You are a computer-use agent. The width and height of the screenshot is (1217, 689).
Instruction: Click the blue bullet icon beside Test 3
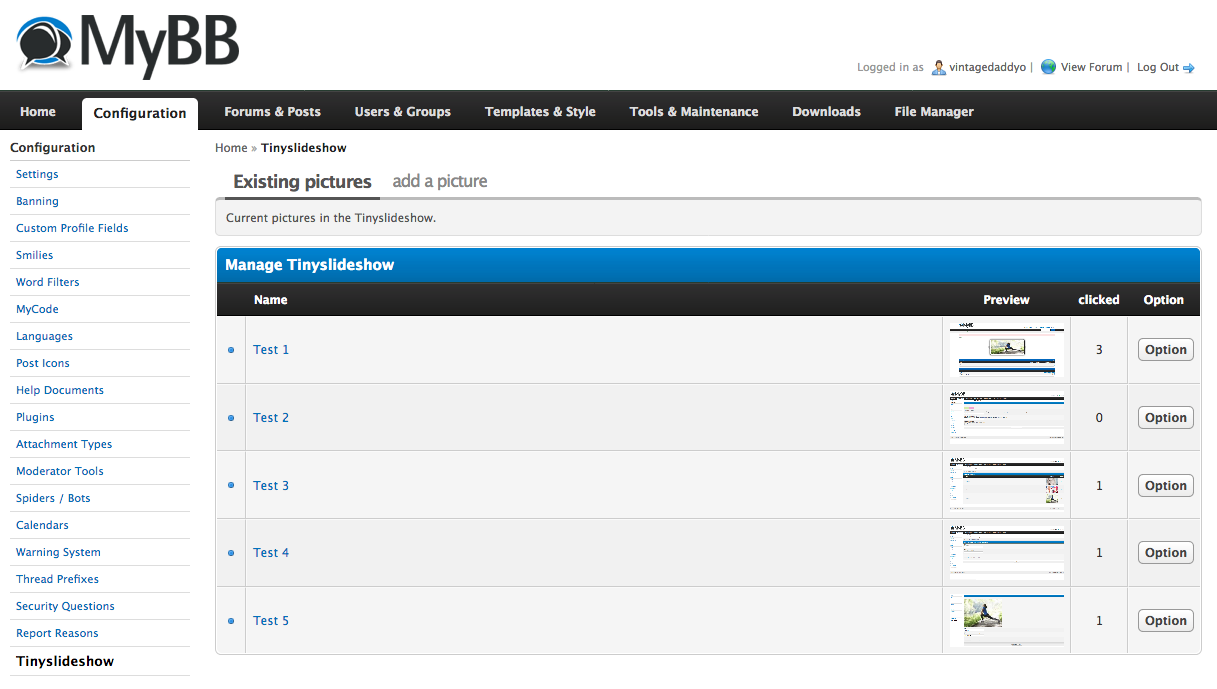[231, 485]
